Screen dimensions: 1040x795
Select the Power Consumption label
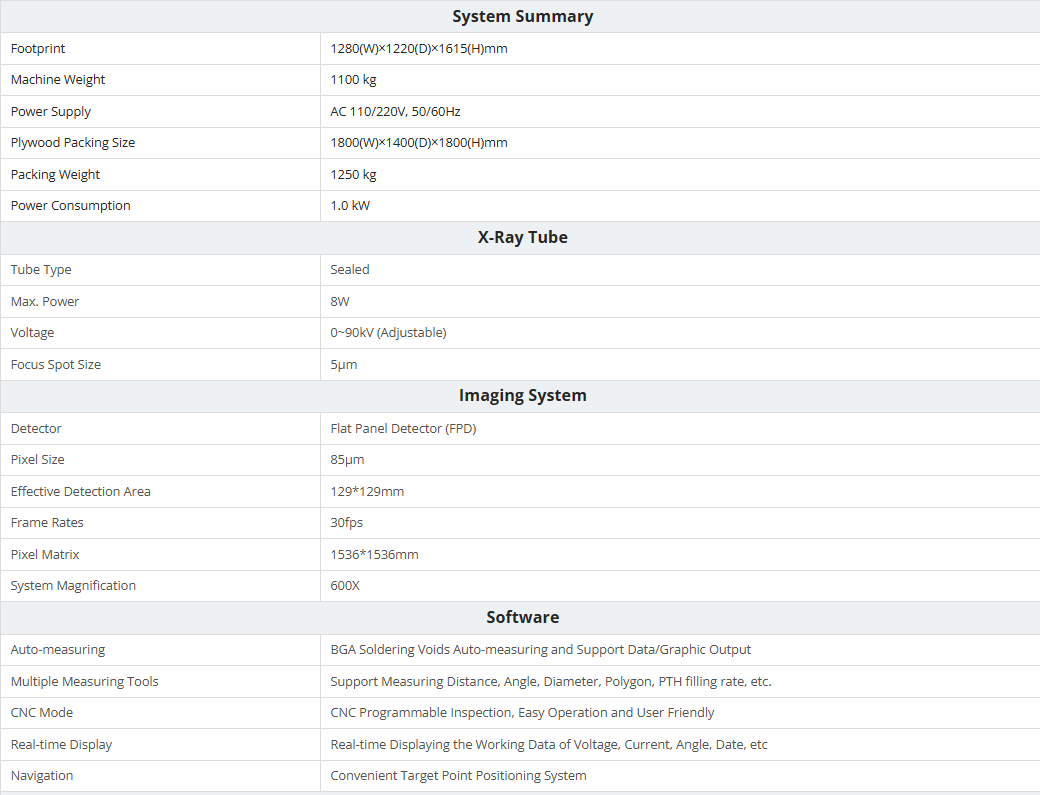point(71,206)
